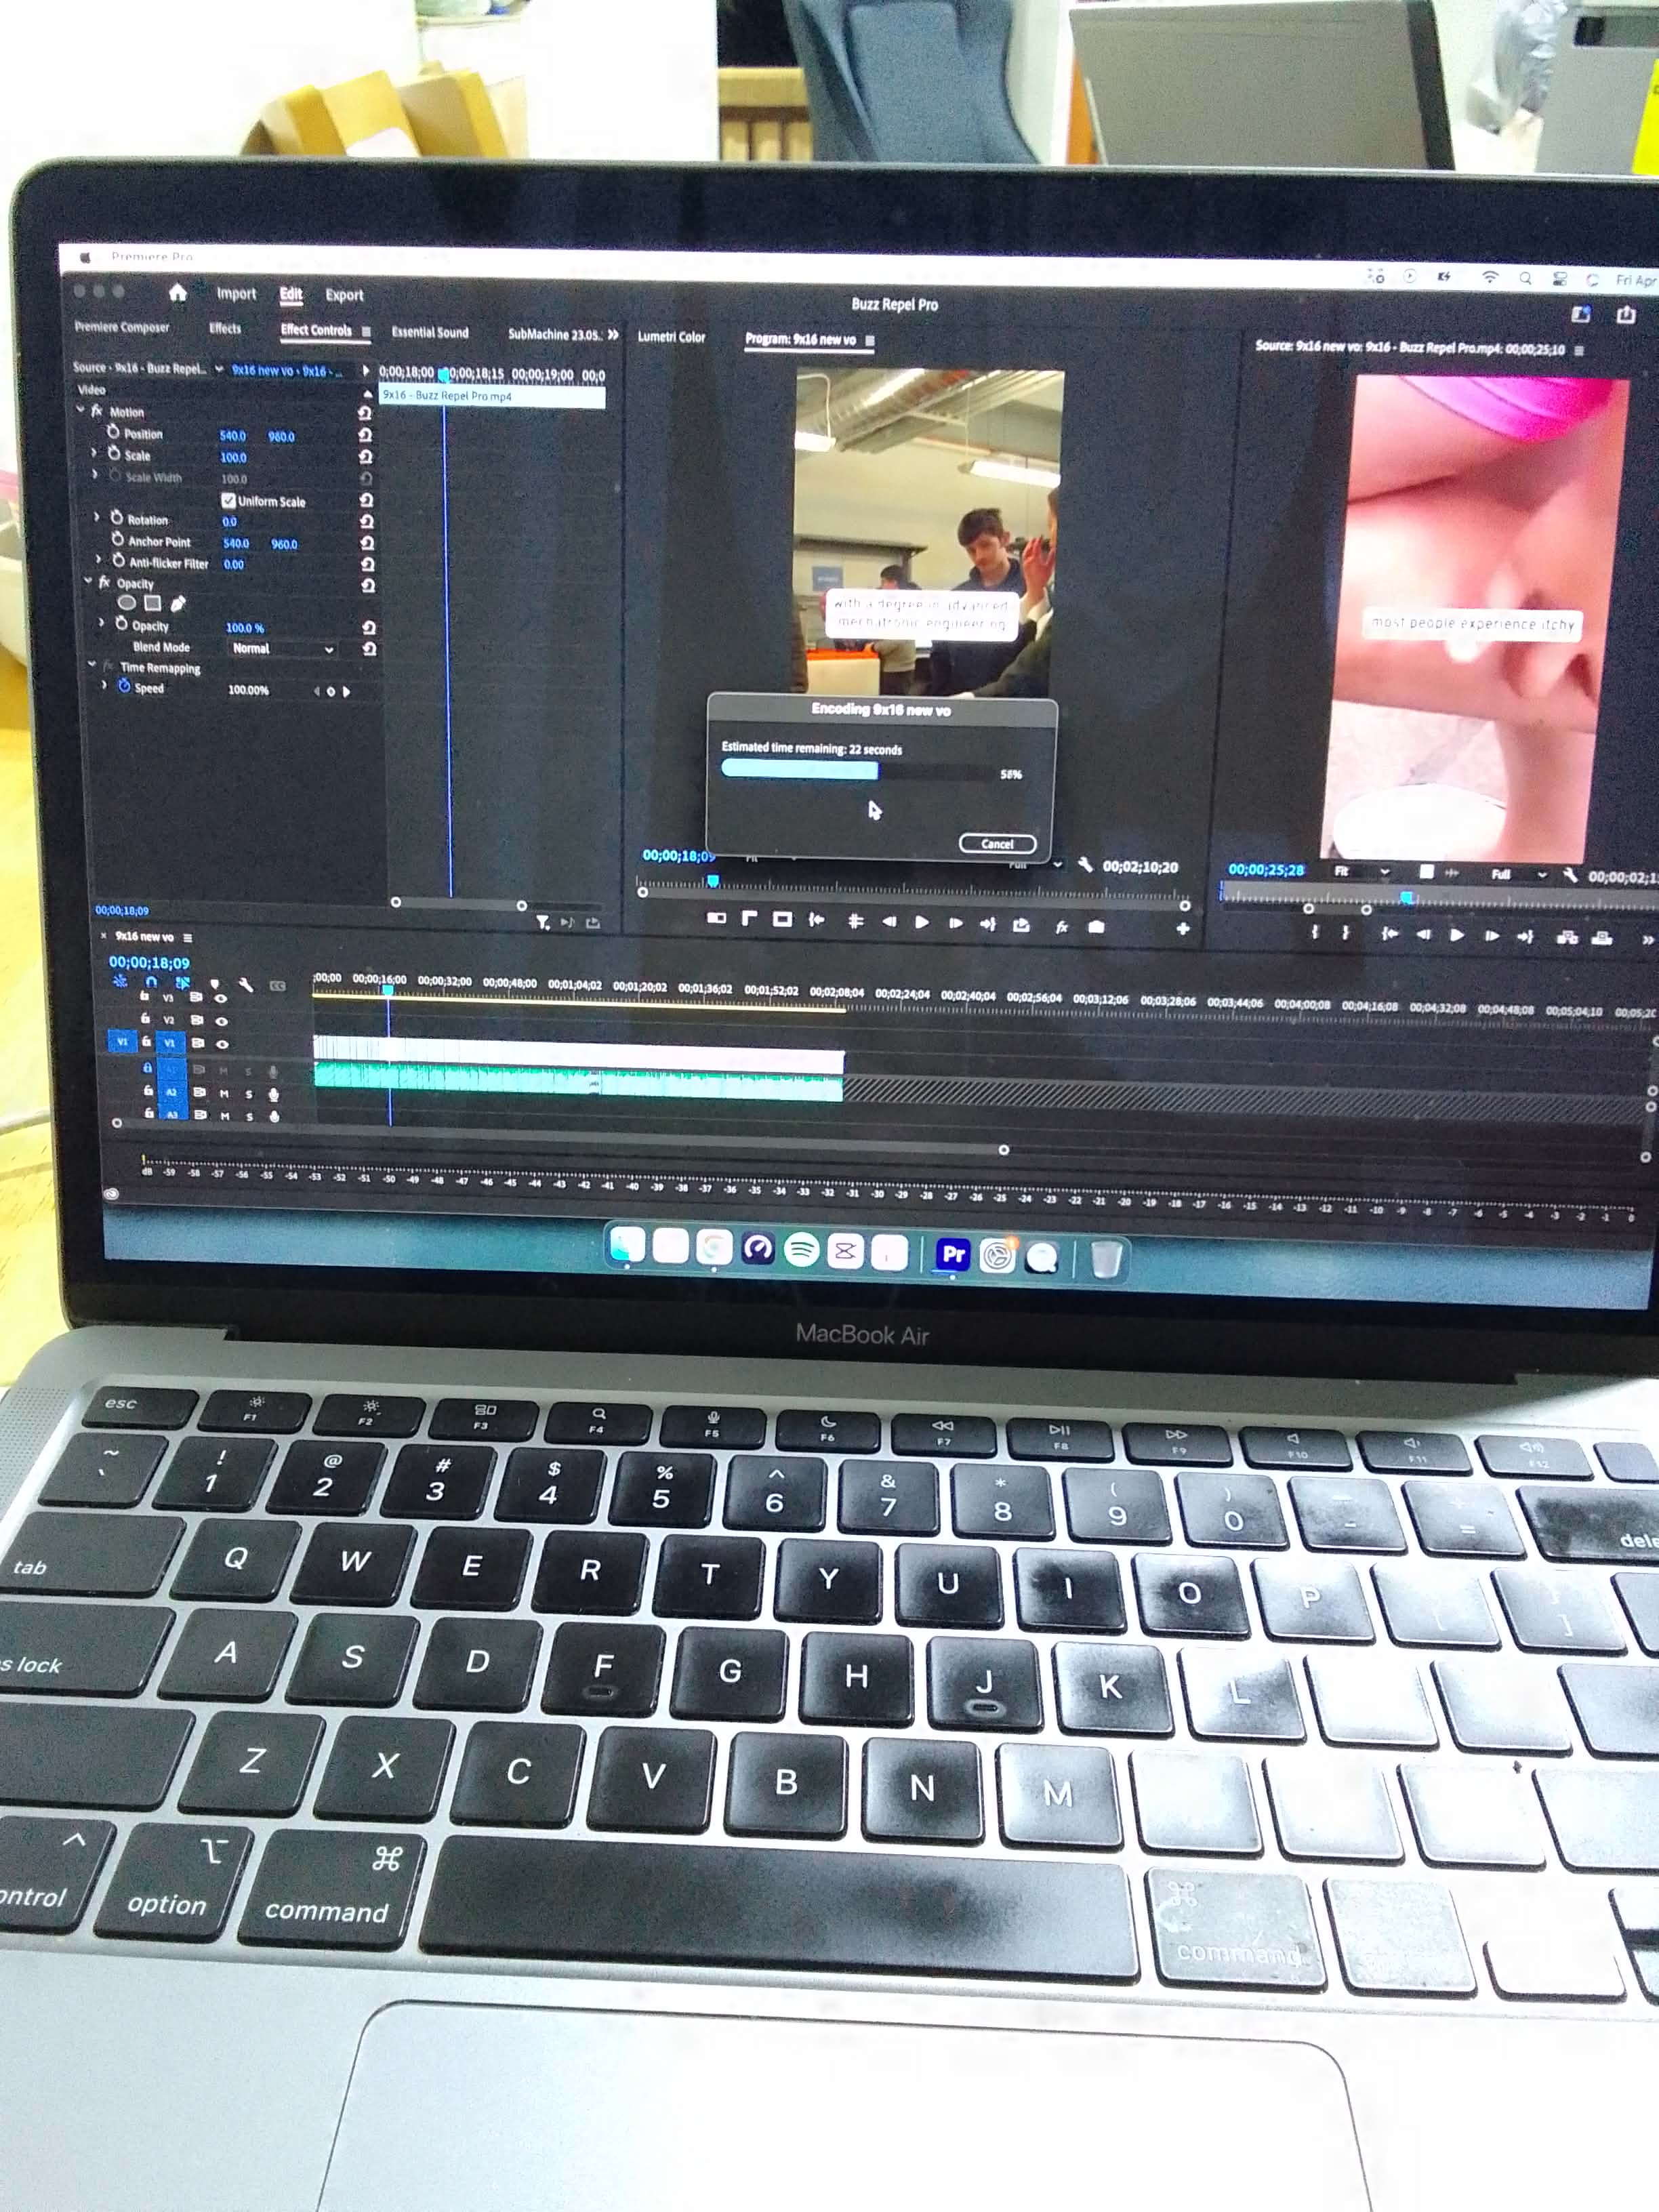Overwrite the timeline with the source clip
The width and height of the screenshot is (1659, 2212).
pos(1602,937)
